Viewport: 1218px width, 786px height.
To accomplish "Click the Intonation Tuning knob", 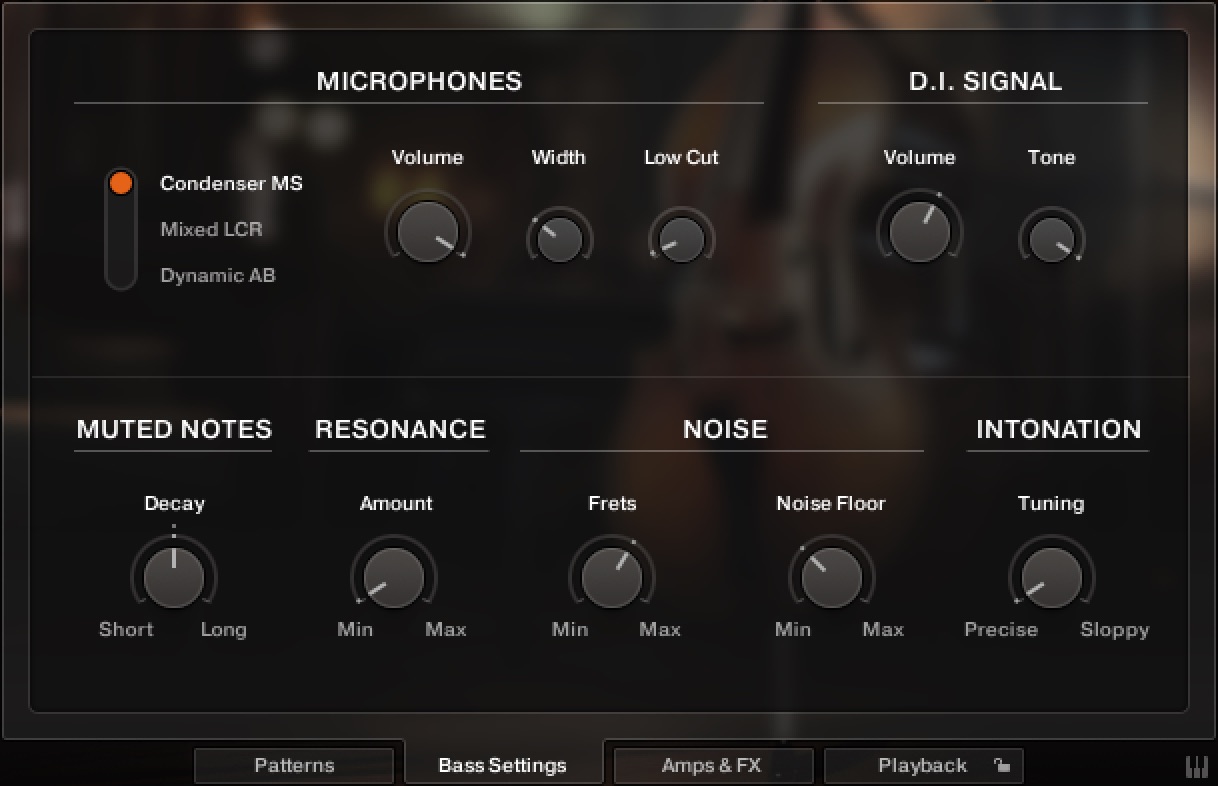I will [x=1051, y=577].
